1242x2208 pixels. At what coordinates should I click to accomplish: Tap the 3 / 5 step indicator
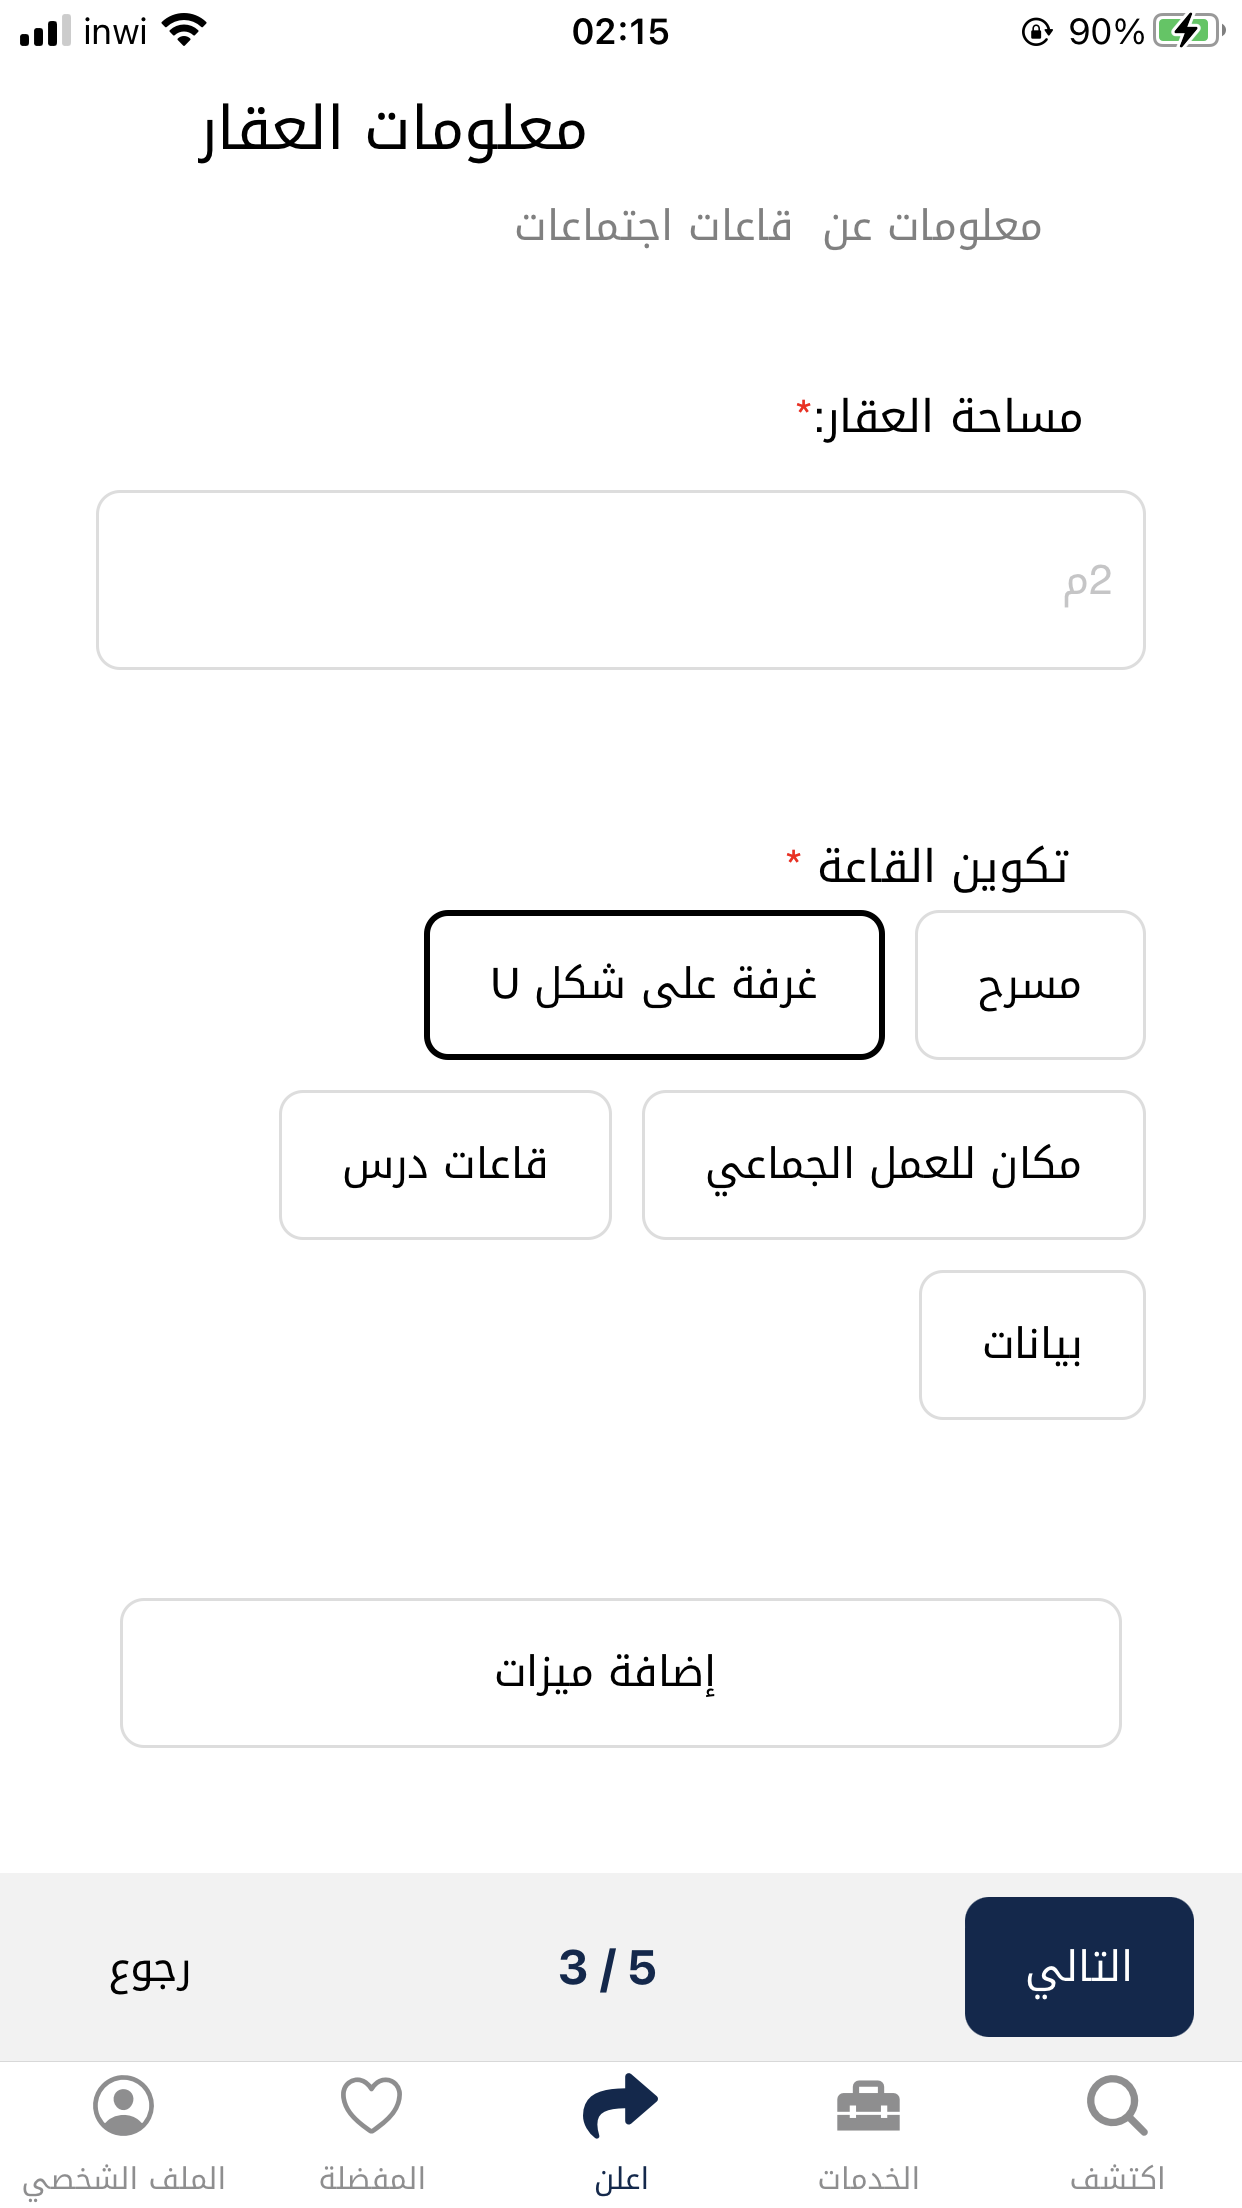(607, 1968)
